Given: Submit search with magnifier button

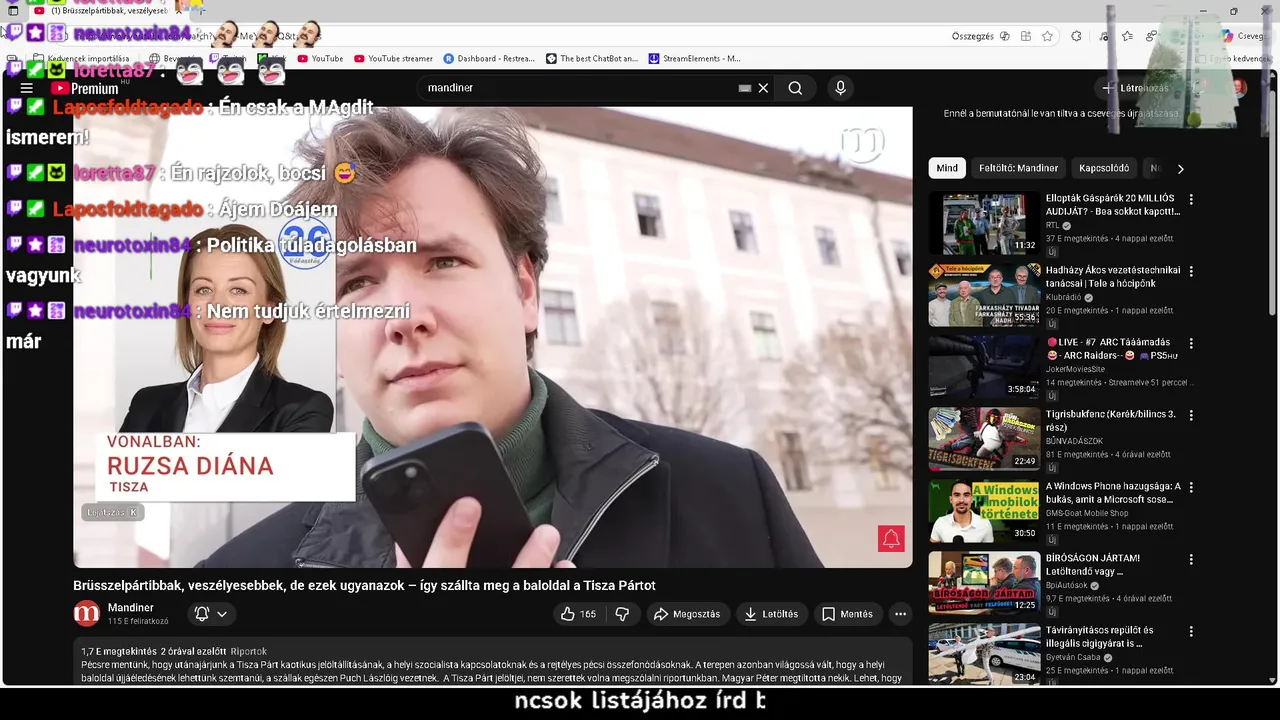Looking at the screenshot, I should tap(795, 88).
